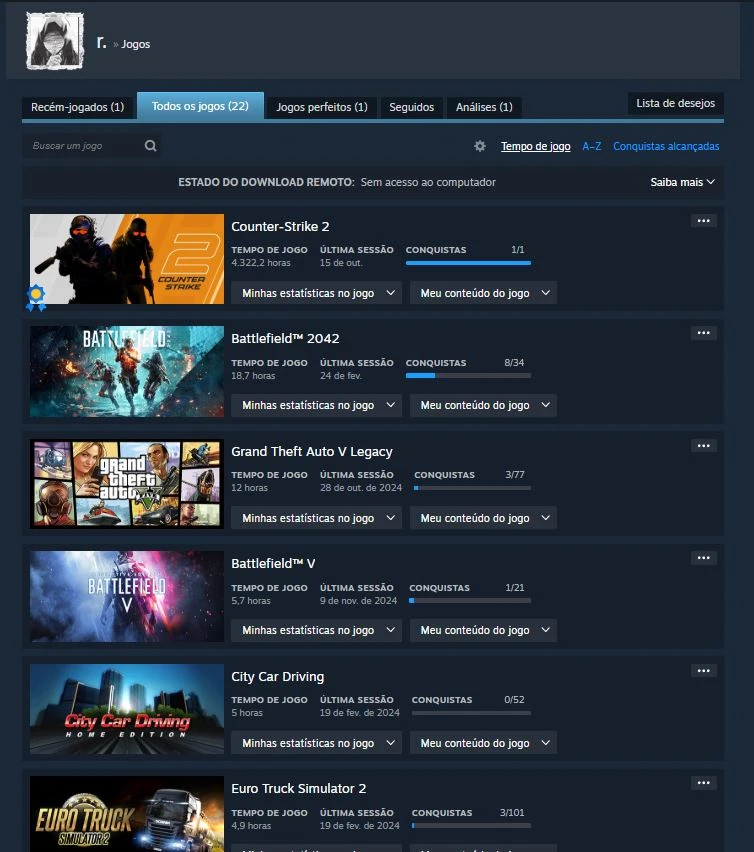The height and width of the screenshot is (852, 754).
Task: Open Counter-Strike 2 three-dots options menu
Action: coord(703,221)
